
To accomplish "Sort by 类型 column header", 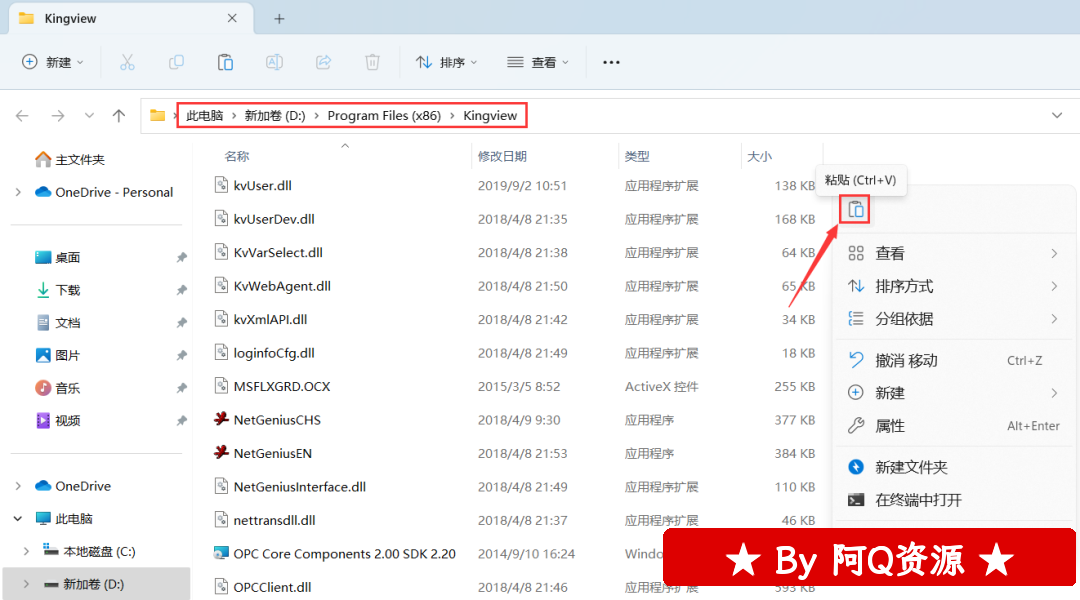I will [x=637, y=156].
